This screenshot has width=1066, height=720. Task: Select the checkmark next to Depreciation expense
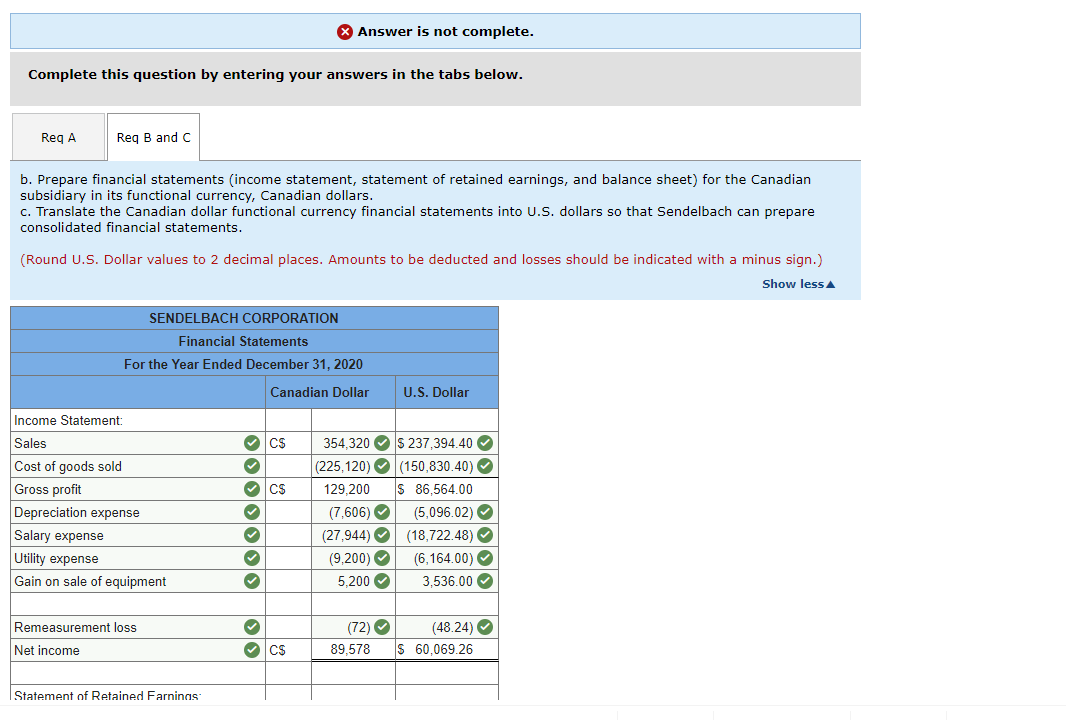click(251, 512)
